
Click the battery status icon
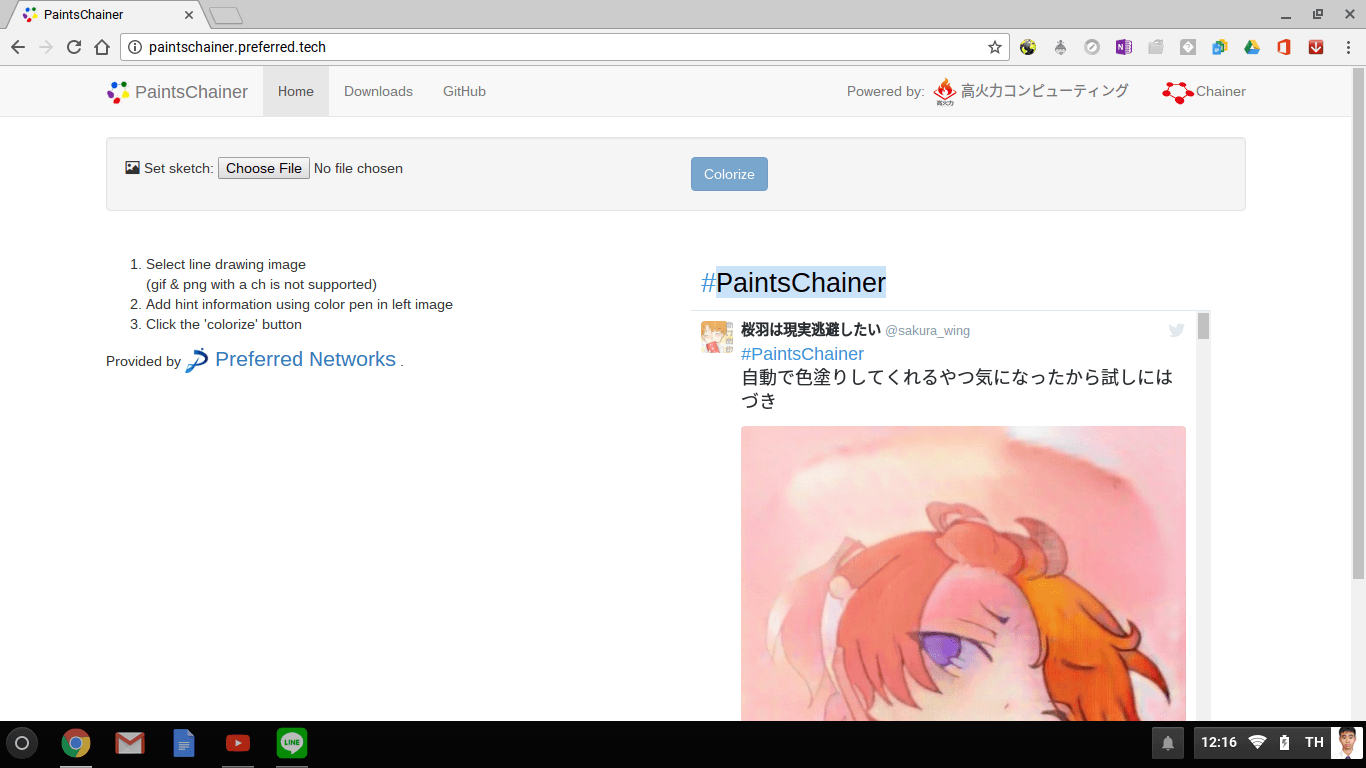coord(1285,742)
